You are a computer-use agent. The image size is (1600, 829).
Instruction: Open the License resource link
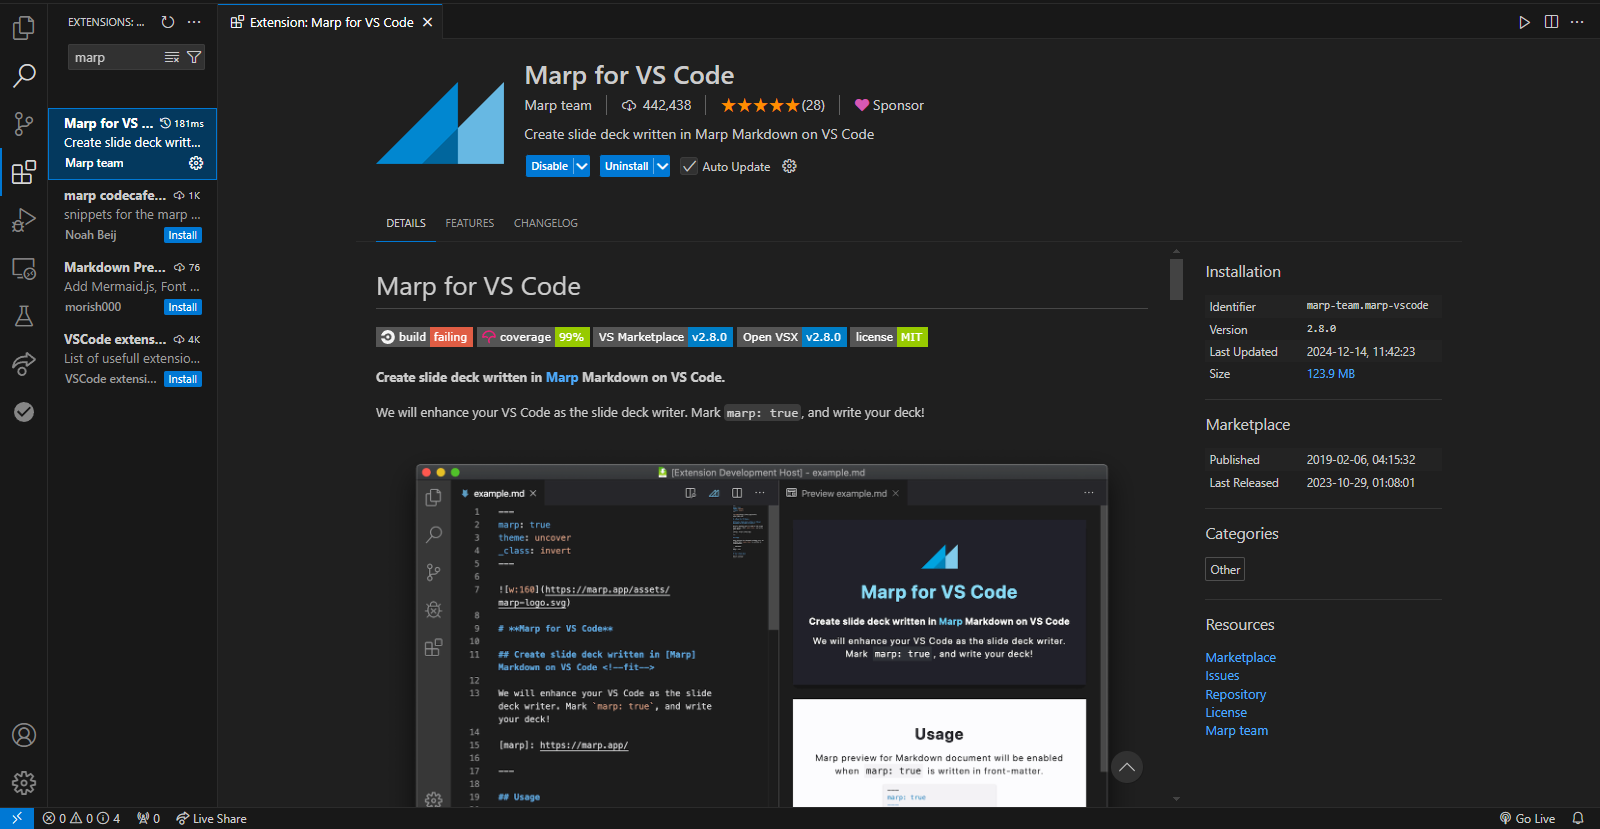pyautogui.click(x=1226, y=712)
